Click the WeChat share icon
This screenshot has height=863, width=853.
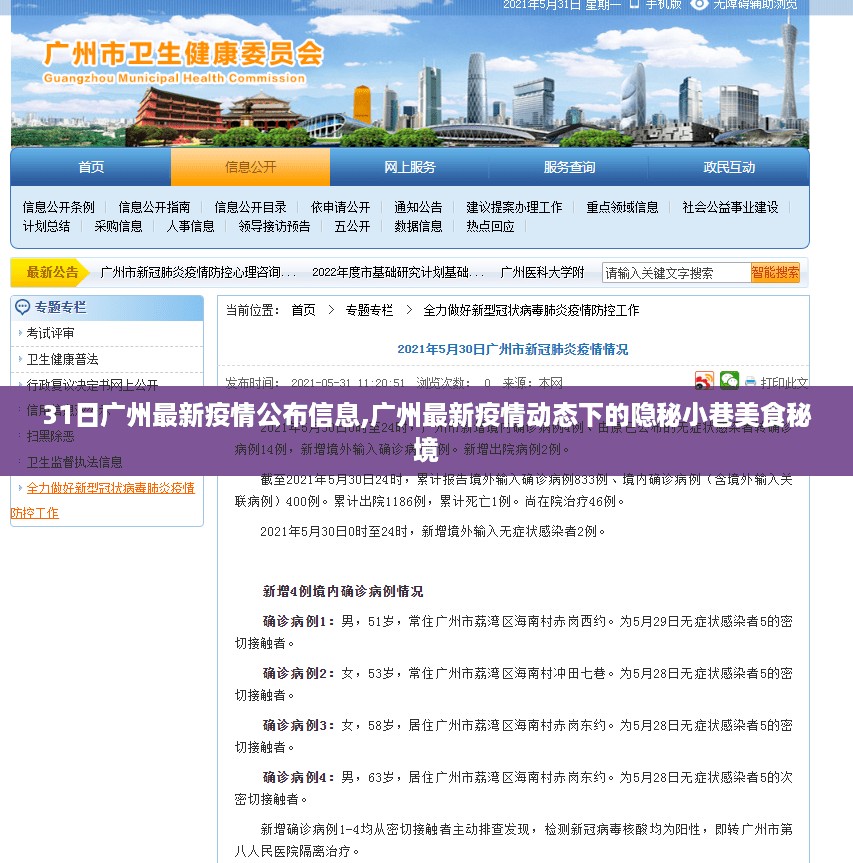(730, 380)
